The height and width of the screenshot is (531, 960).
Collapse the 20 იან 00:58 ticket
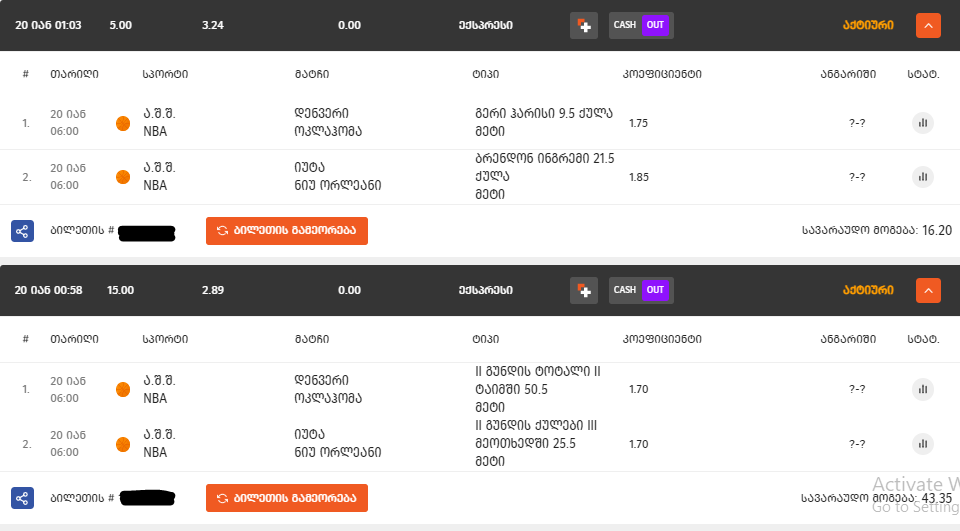coord(928,290)
